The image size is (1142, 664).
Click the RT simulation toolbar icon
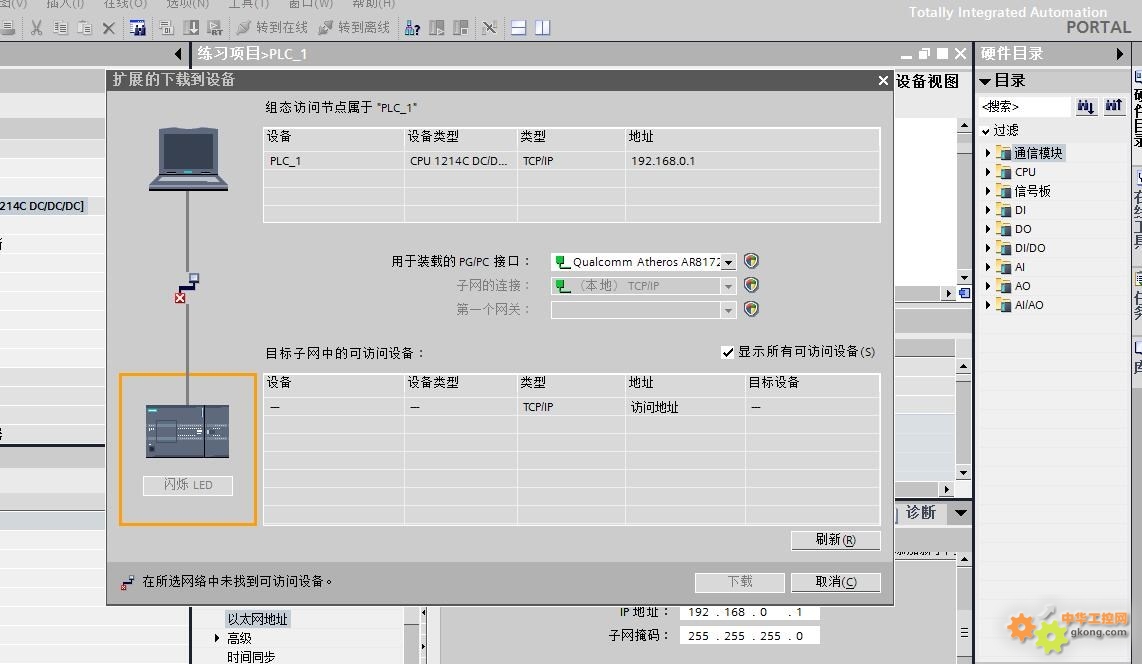tap(215, 28)
